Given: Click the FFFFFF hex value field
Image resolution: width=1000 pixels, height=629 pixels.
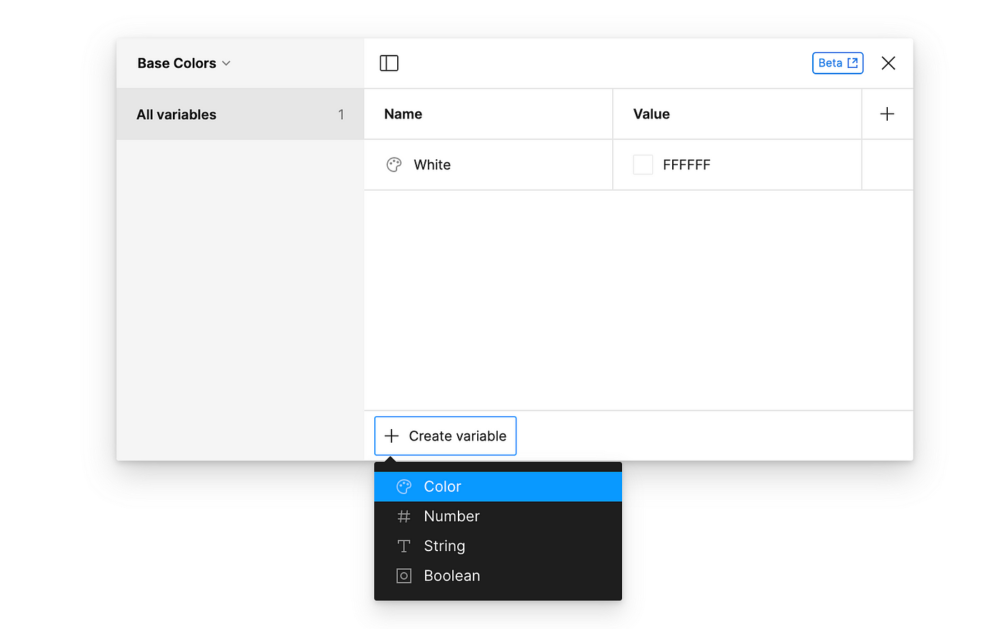Looking at the screenshot, I should pos(687,165).
